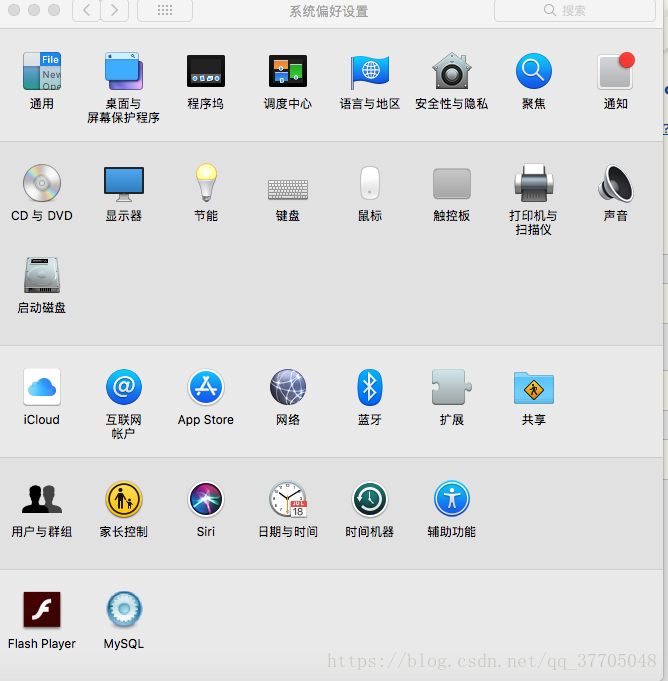668x681 pixels.
Task: Open the 程序坞 (Dock) preferences
Action: point(206,71)
